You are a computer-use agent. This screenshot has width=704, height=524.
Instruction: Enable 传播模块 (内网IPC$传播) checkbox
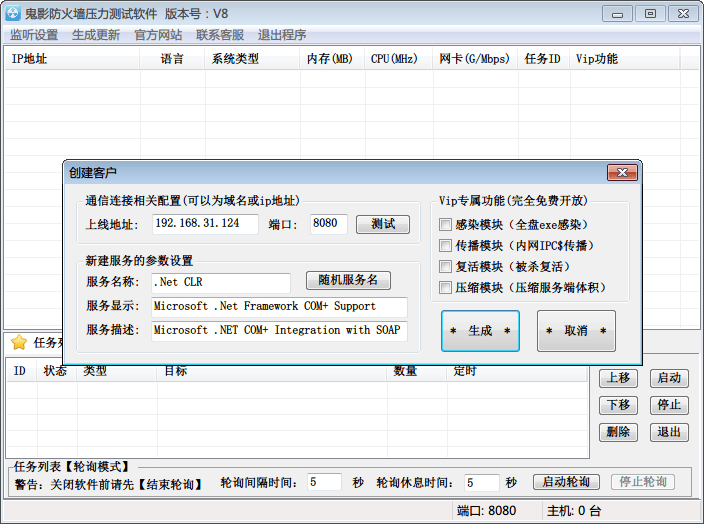445,245
